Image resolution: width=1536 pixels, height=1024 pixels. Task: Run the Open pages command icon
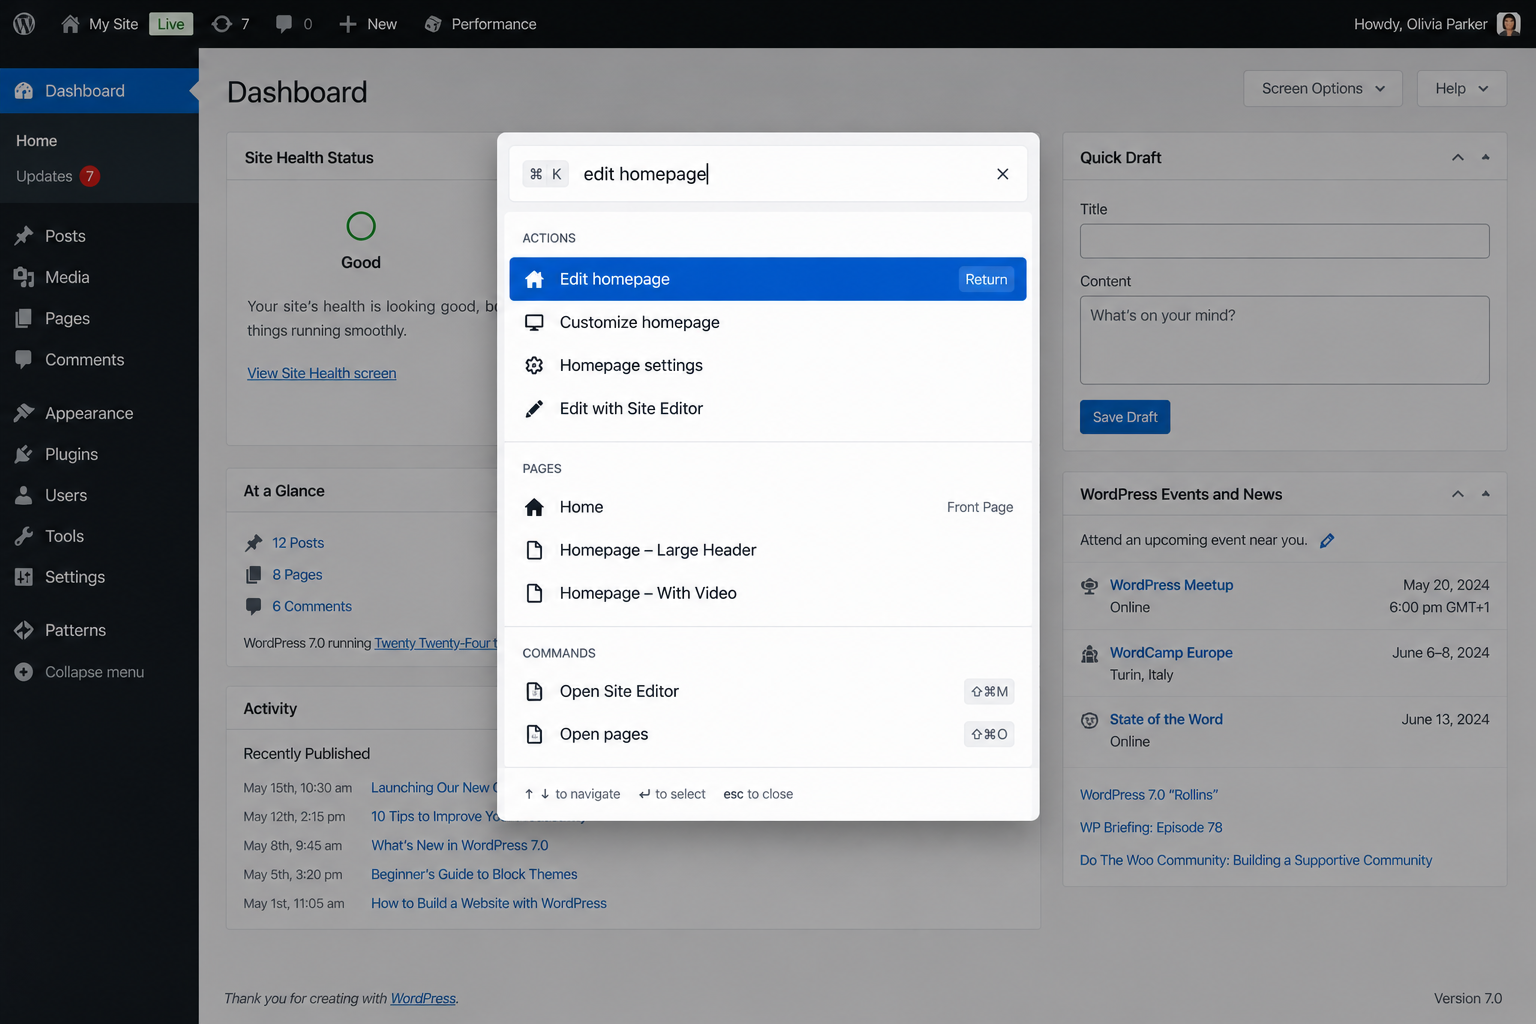tap(535, 734)
